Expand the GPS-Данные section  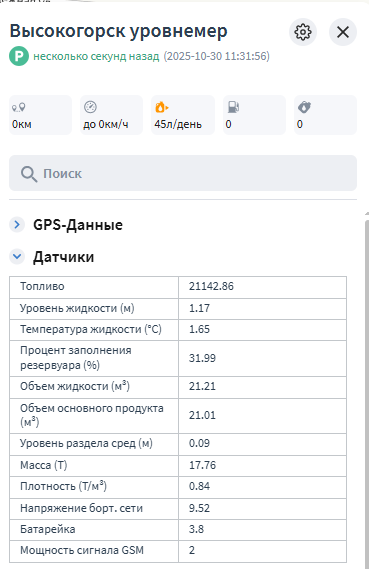(x=17, y=225)
